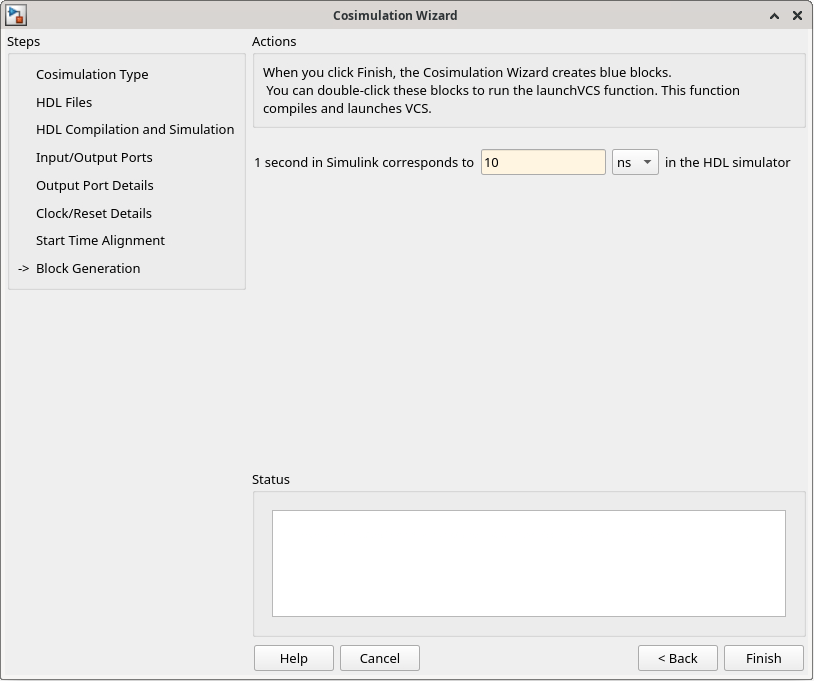This screenshot has width=814, height=681.
Task: Cancel the Cosimulation Wizard
Action: coord(379,658)
